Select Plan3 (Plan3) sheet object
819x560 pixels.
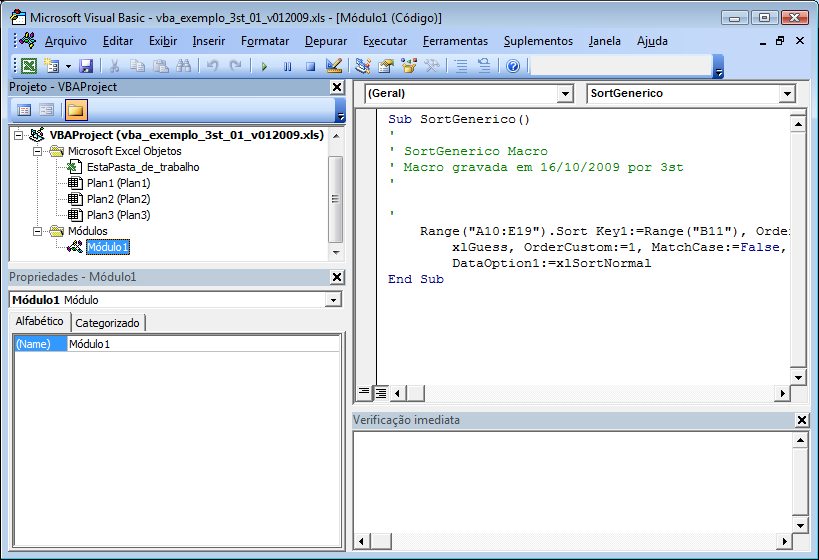click(x=119, y=215)
